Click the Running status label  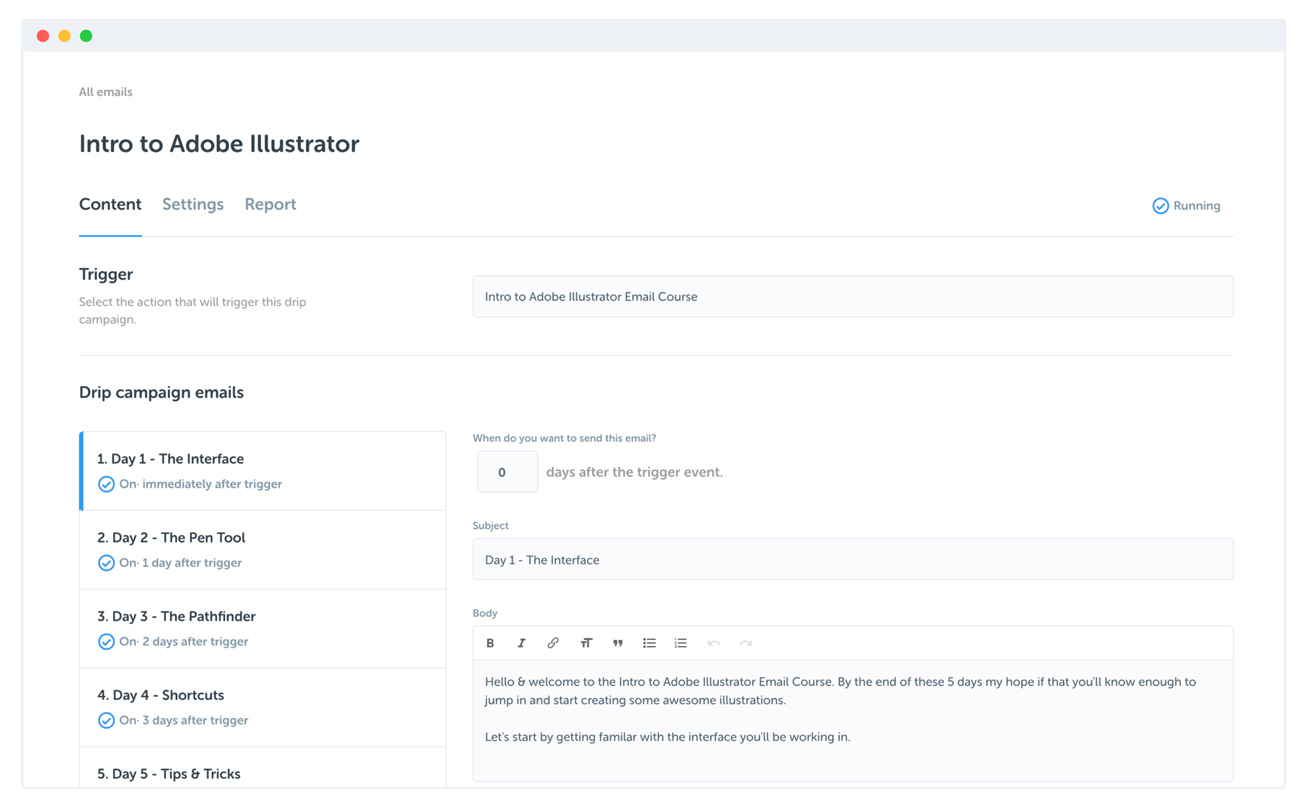click(x=1197, y=206)
